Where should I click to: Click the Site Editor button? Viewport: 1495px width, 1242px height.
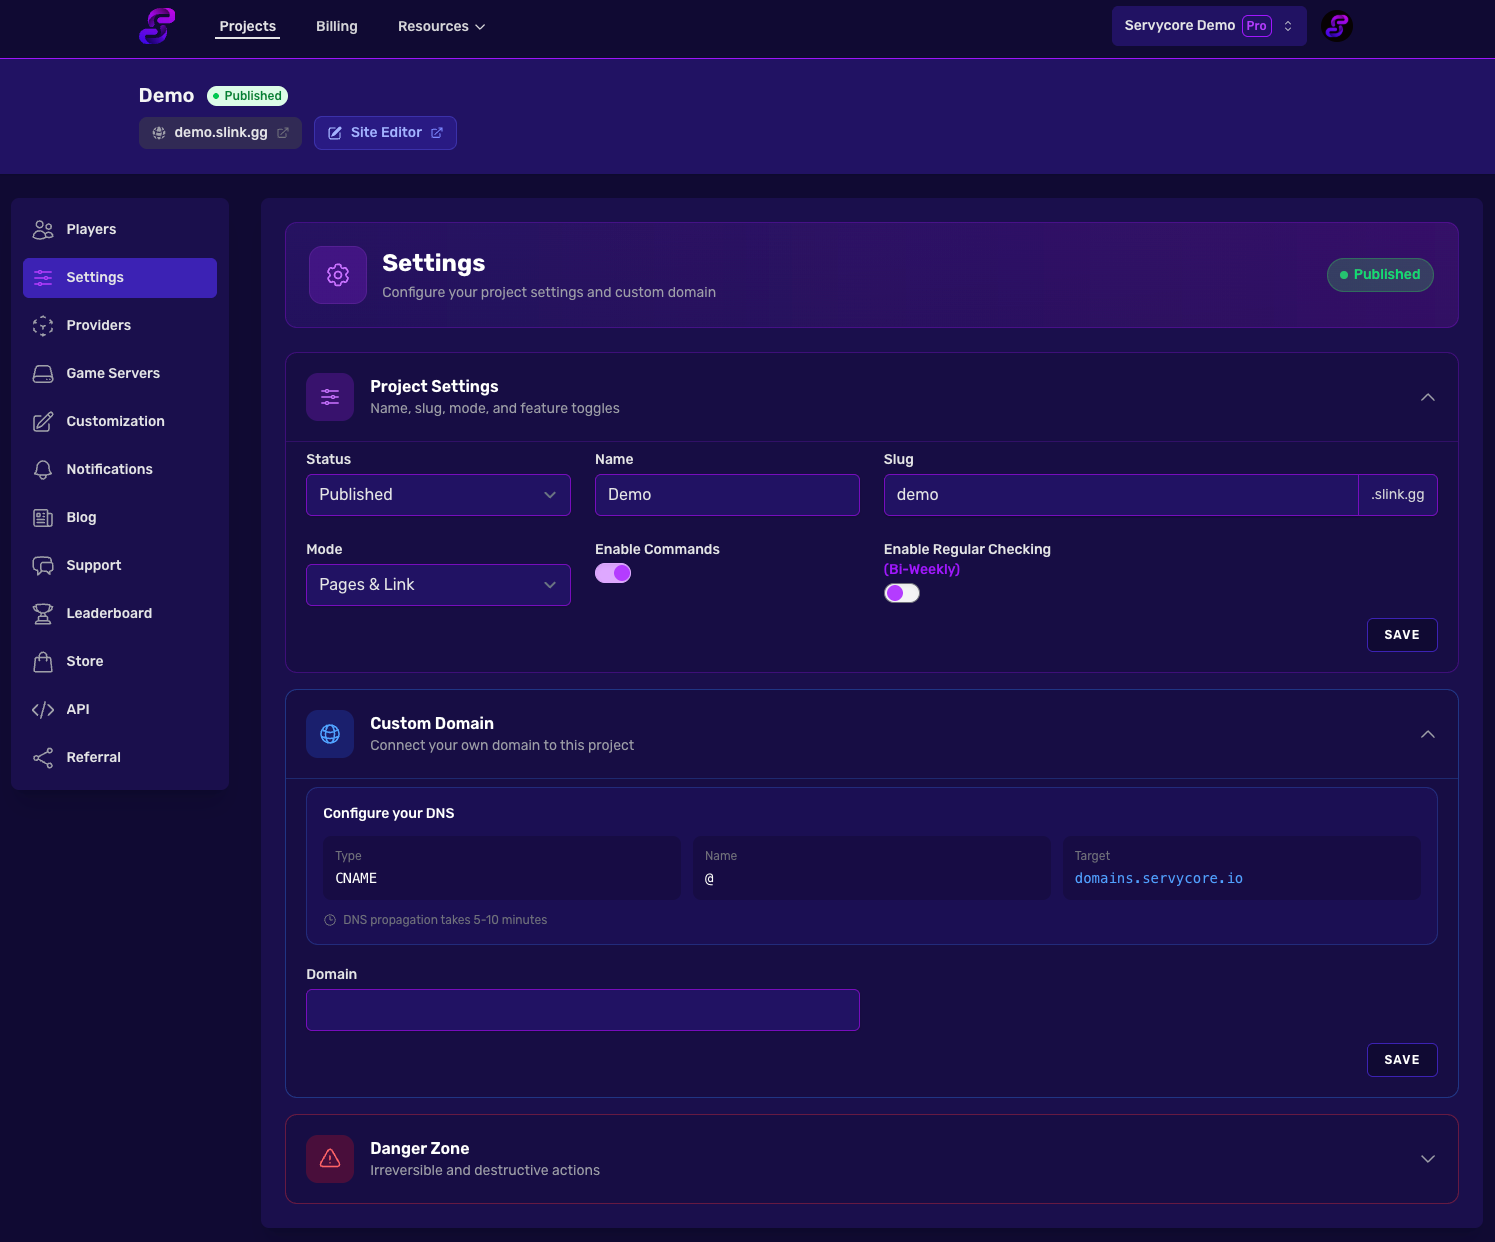[385, 132]
